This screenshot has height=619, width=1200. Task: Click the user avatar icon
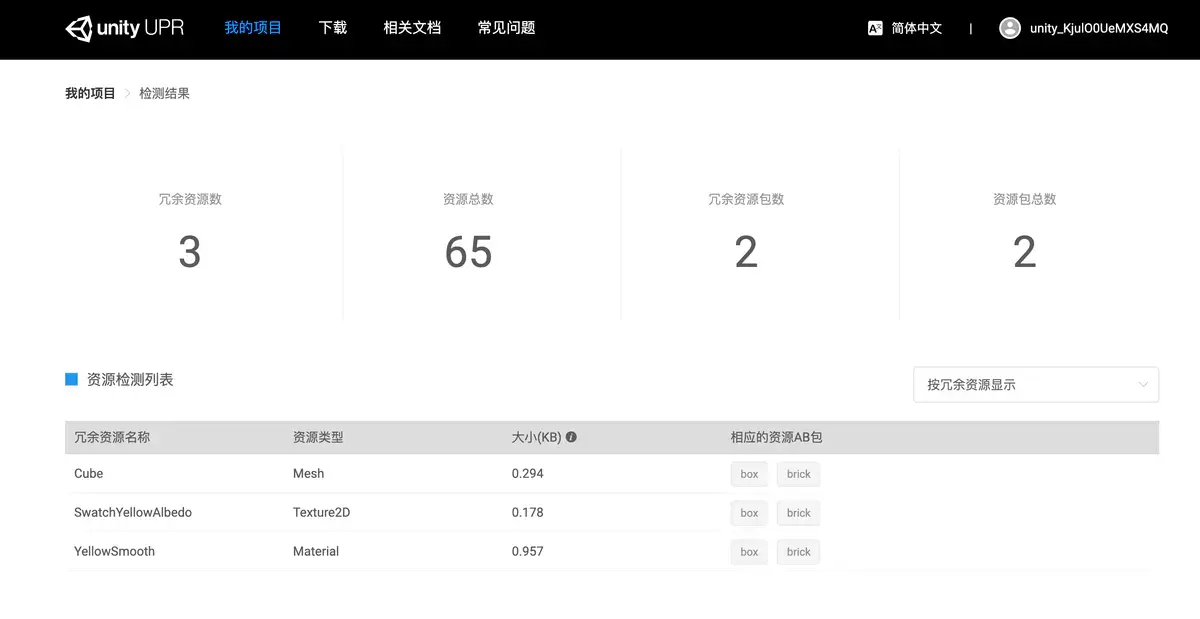pos(1009,28)
